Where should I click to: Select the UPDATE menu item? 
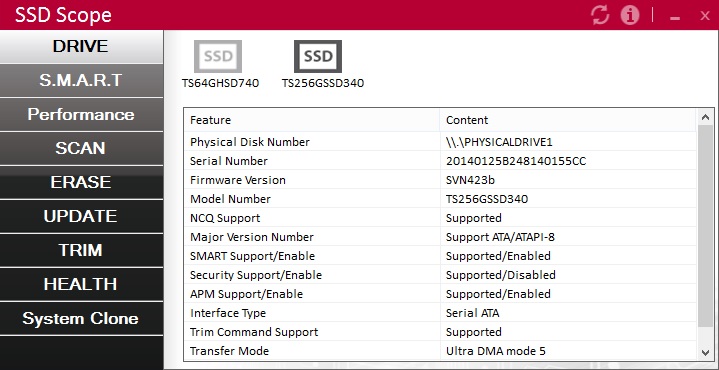click(81, 216)
